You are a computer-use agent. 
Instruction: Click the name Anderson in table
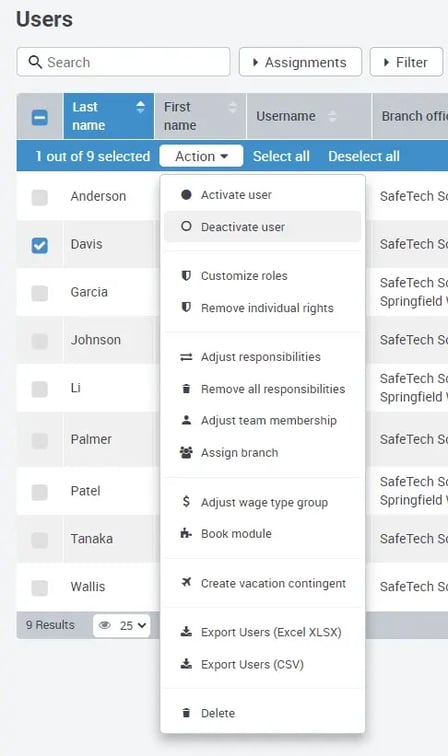98,196
